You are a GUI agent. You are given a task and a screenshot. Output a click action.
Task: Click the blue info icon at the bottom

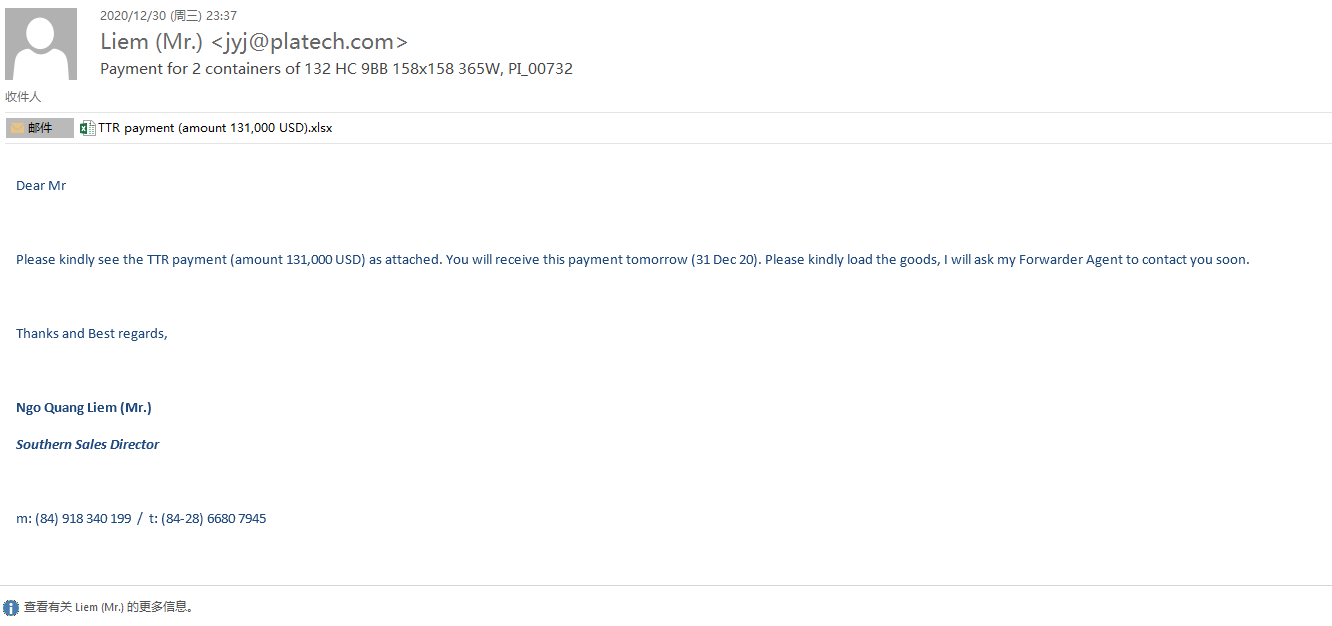[x=11, y=607]
